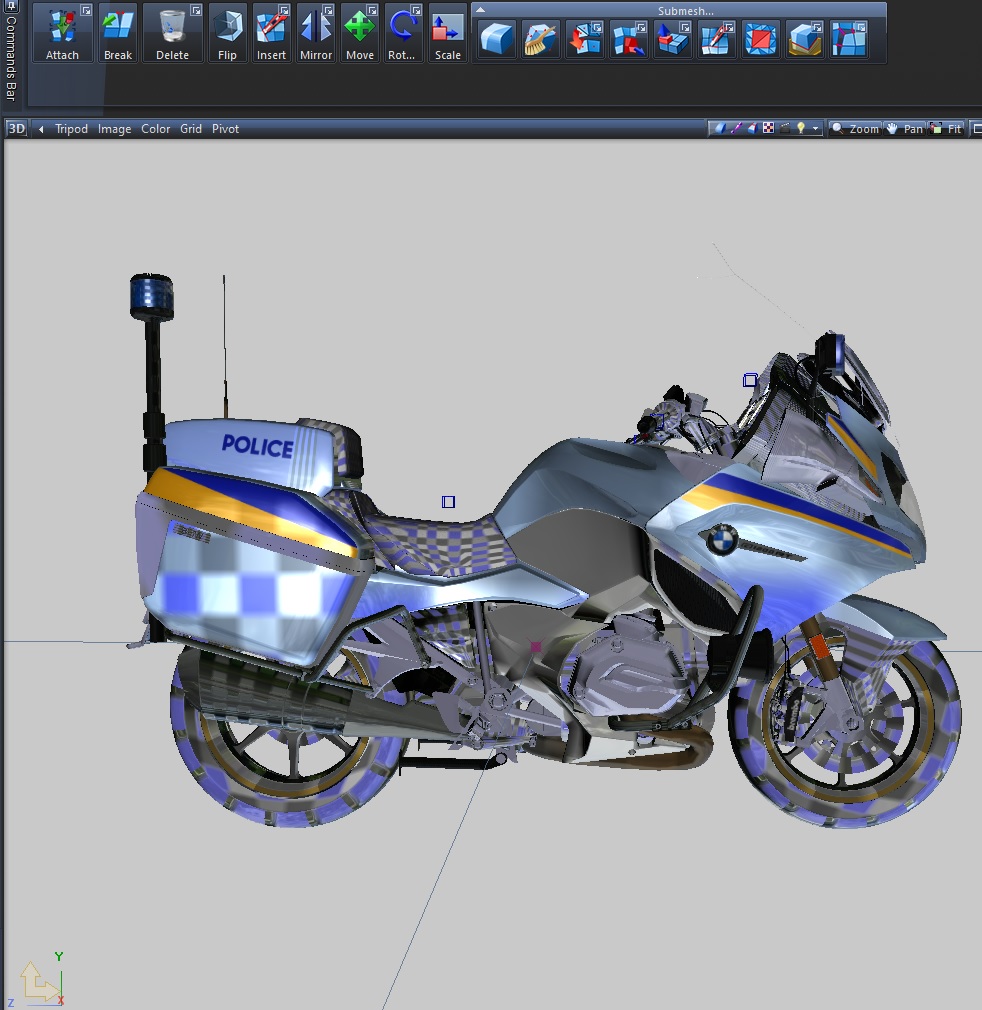This screenshot has height=1010, width=982.
Task: Use the Mirror tool
Action: 316,33
